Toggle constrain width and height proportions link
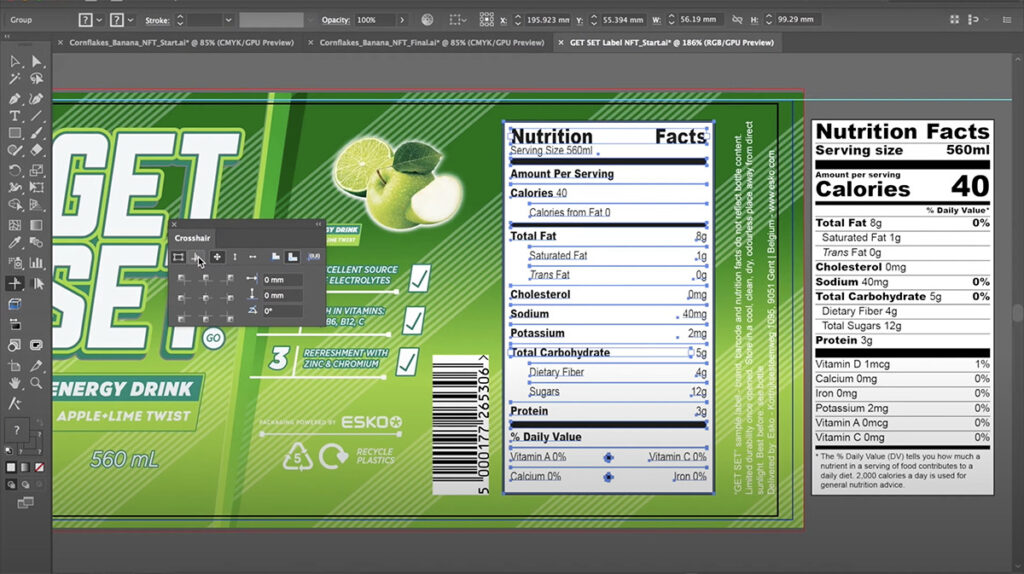 click(737, 20)
